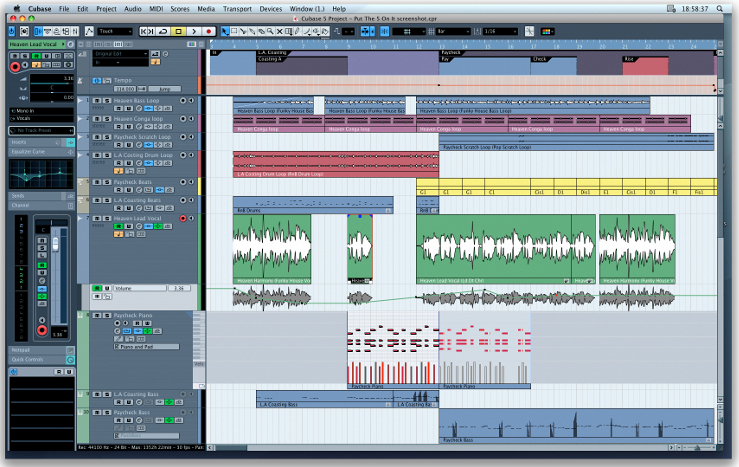
Task: Open the Volume automation parameter selector
Action: pos(140,288)
